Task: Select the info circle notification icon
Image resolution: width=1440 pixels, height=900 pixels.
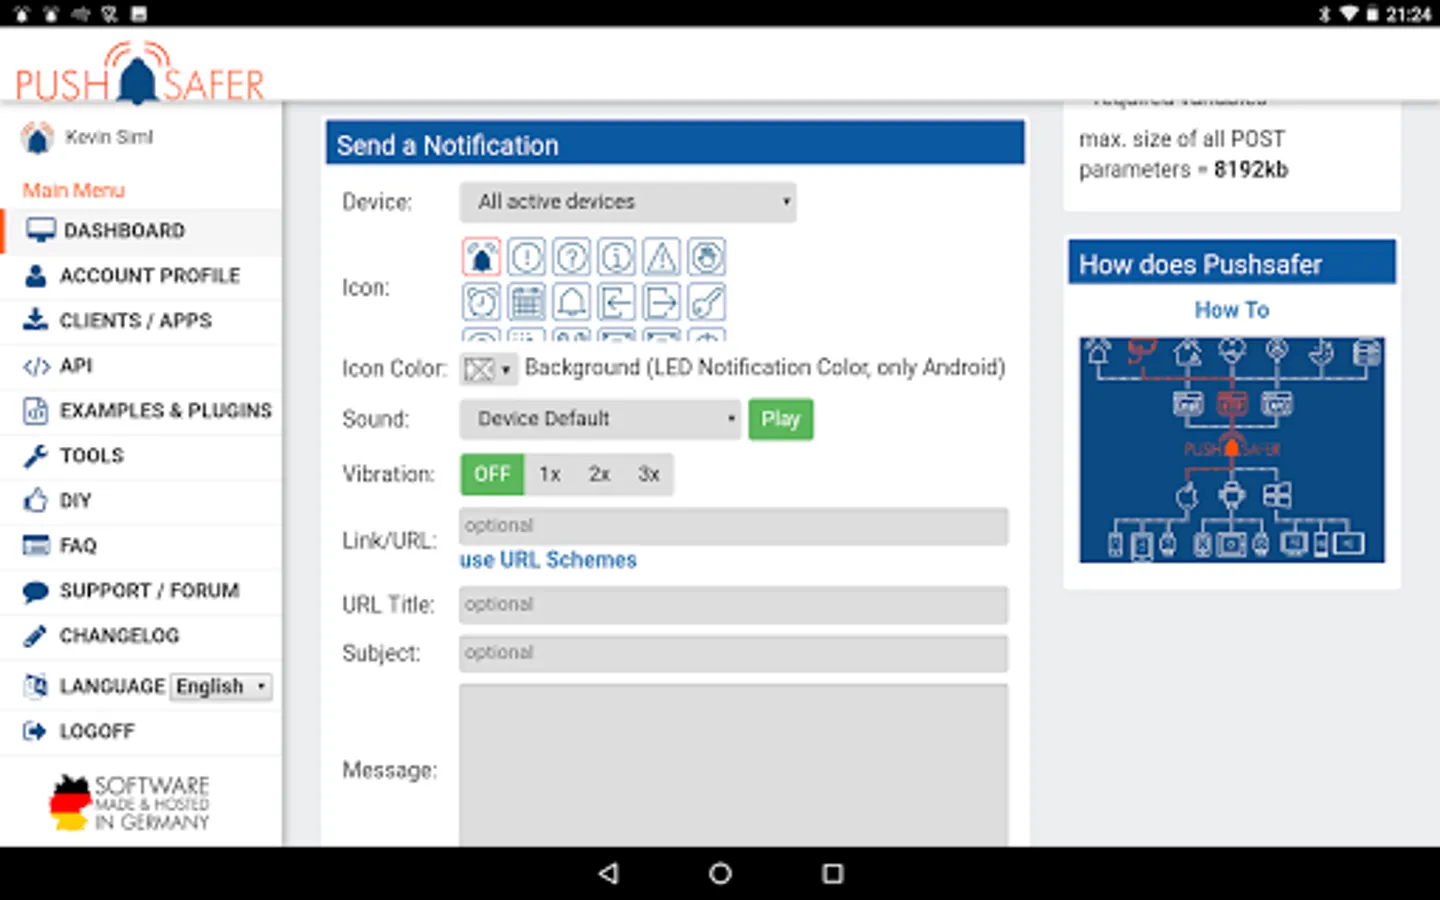Action: click(x=616, y=258)
